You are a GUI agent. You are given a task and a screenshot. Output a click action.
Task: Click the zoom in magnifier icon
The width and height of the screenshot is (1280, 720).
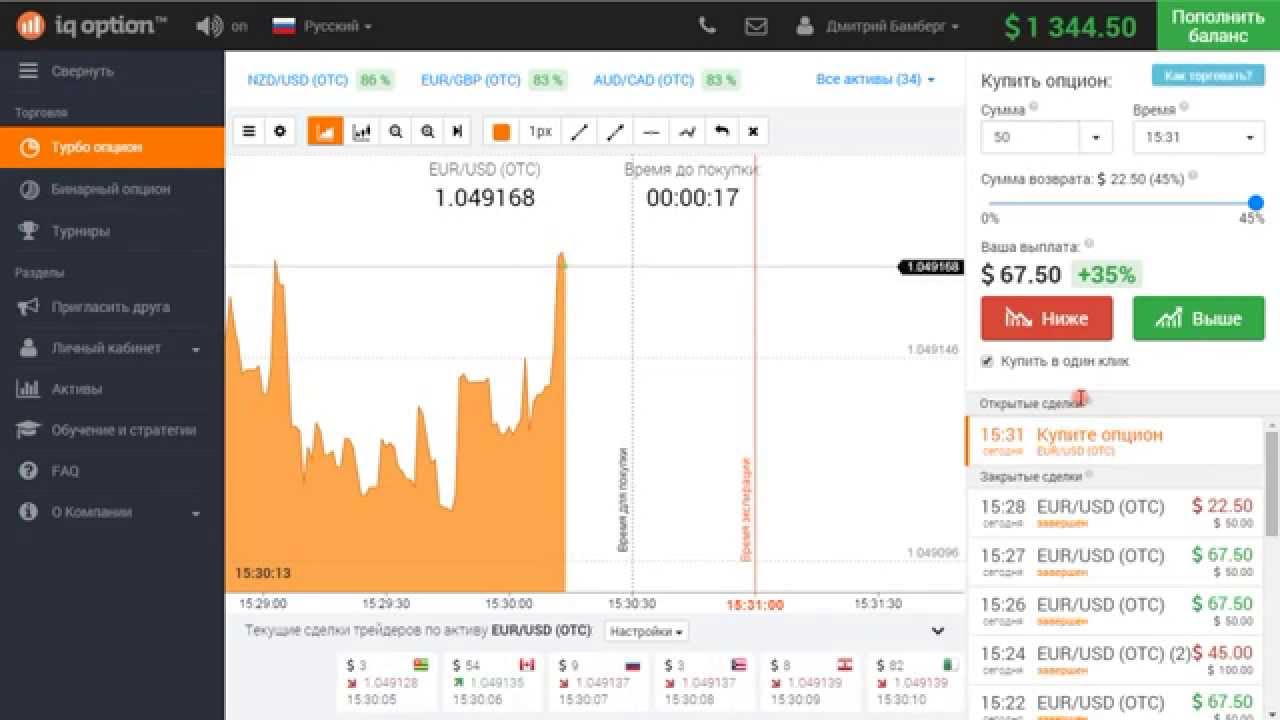pos(428,131)
